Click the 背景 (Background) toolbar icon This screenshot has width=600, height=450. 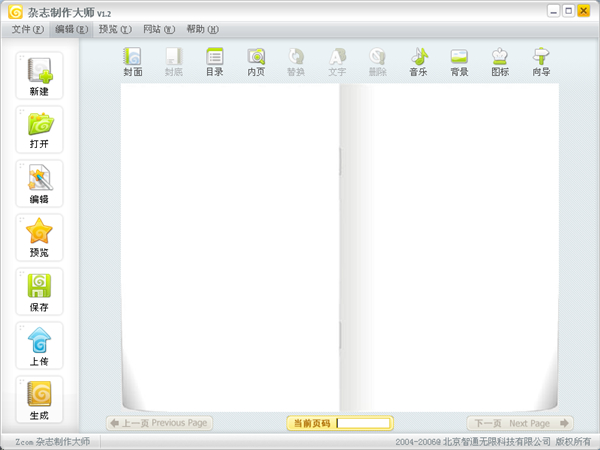[459, 62]
